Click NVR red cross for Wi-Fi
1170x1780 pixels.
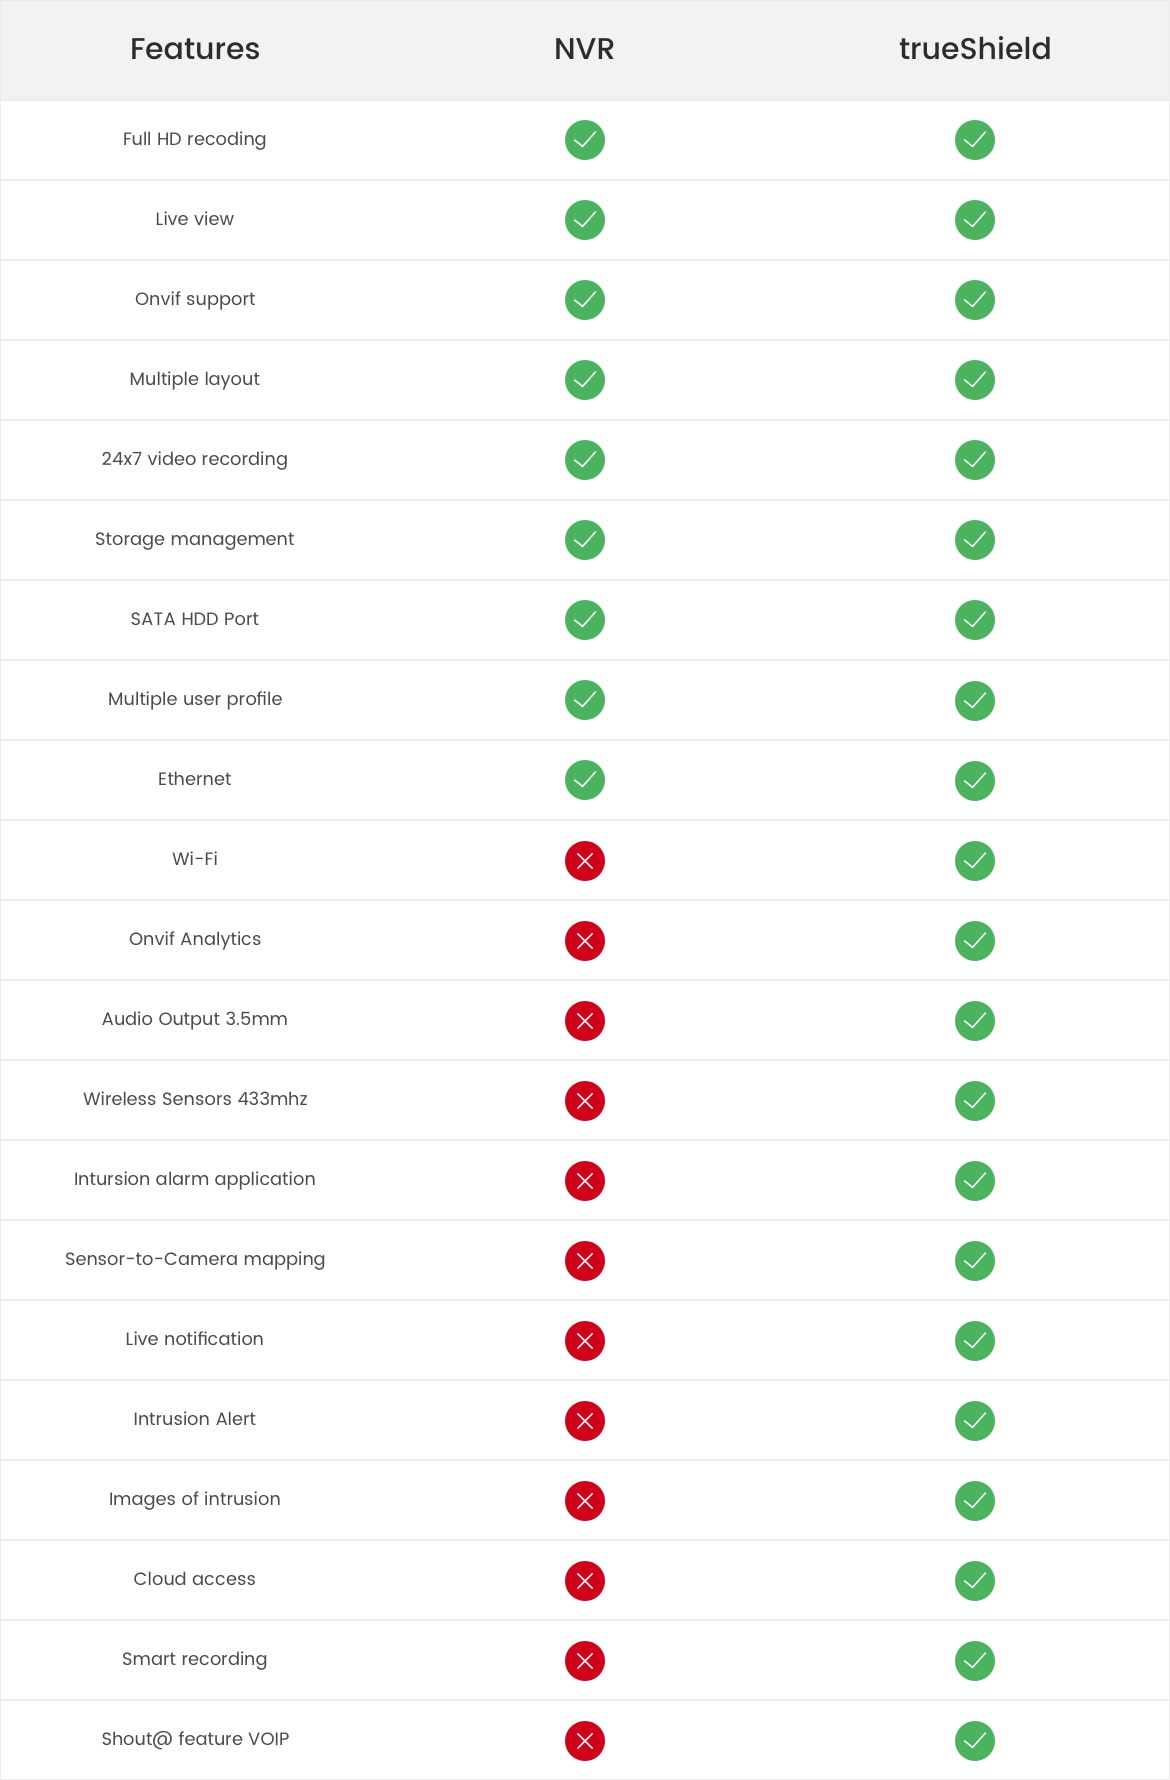[x=585, y=861]
